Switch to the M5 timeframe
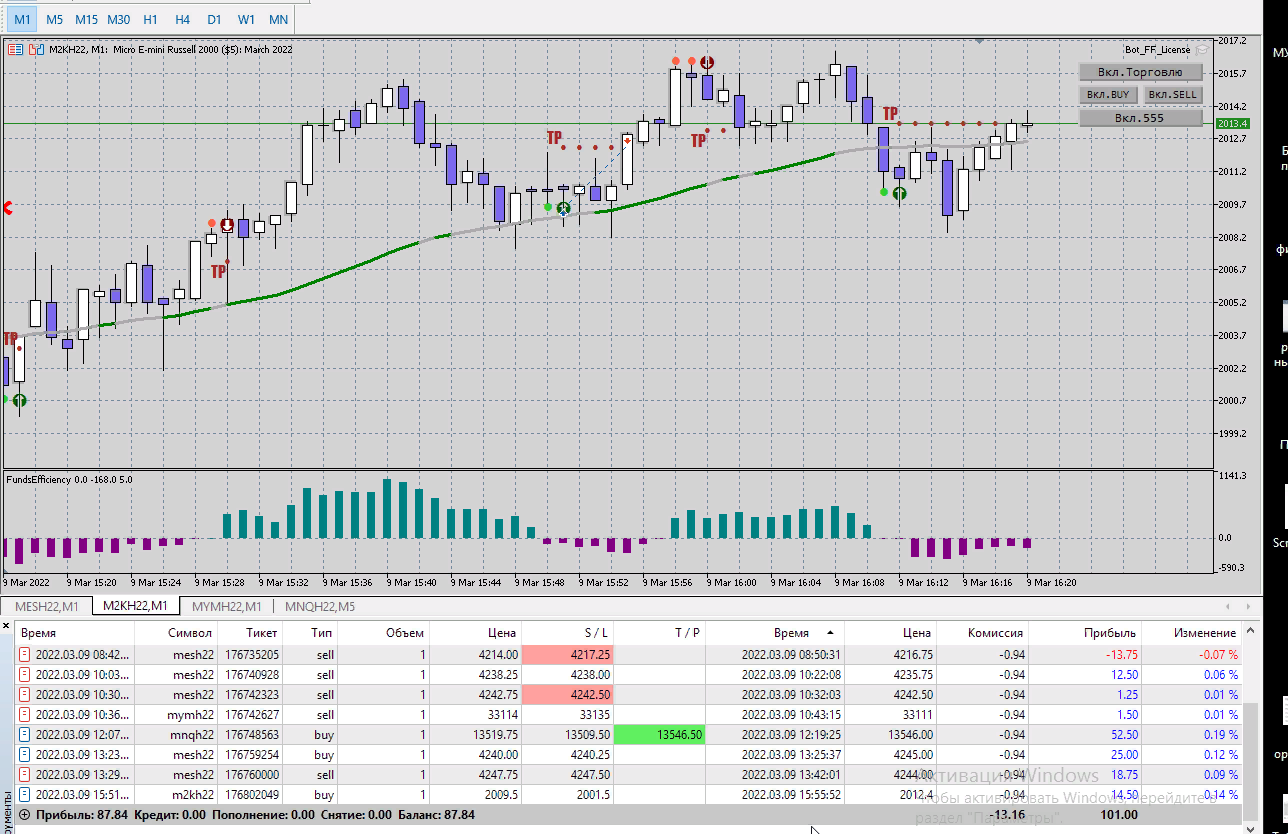Image resolution: width=1288 pixels, height=834 pixels. click(x=54, y=19)
